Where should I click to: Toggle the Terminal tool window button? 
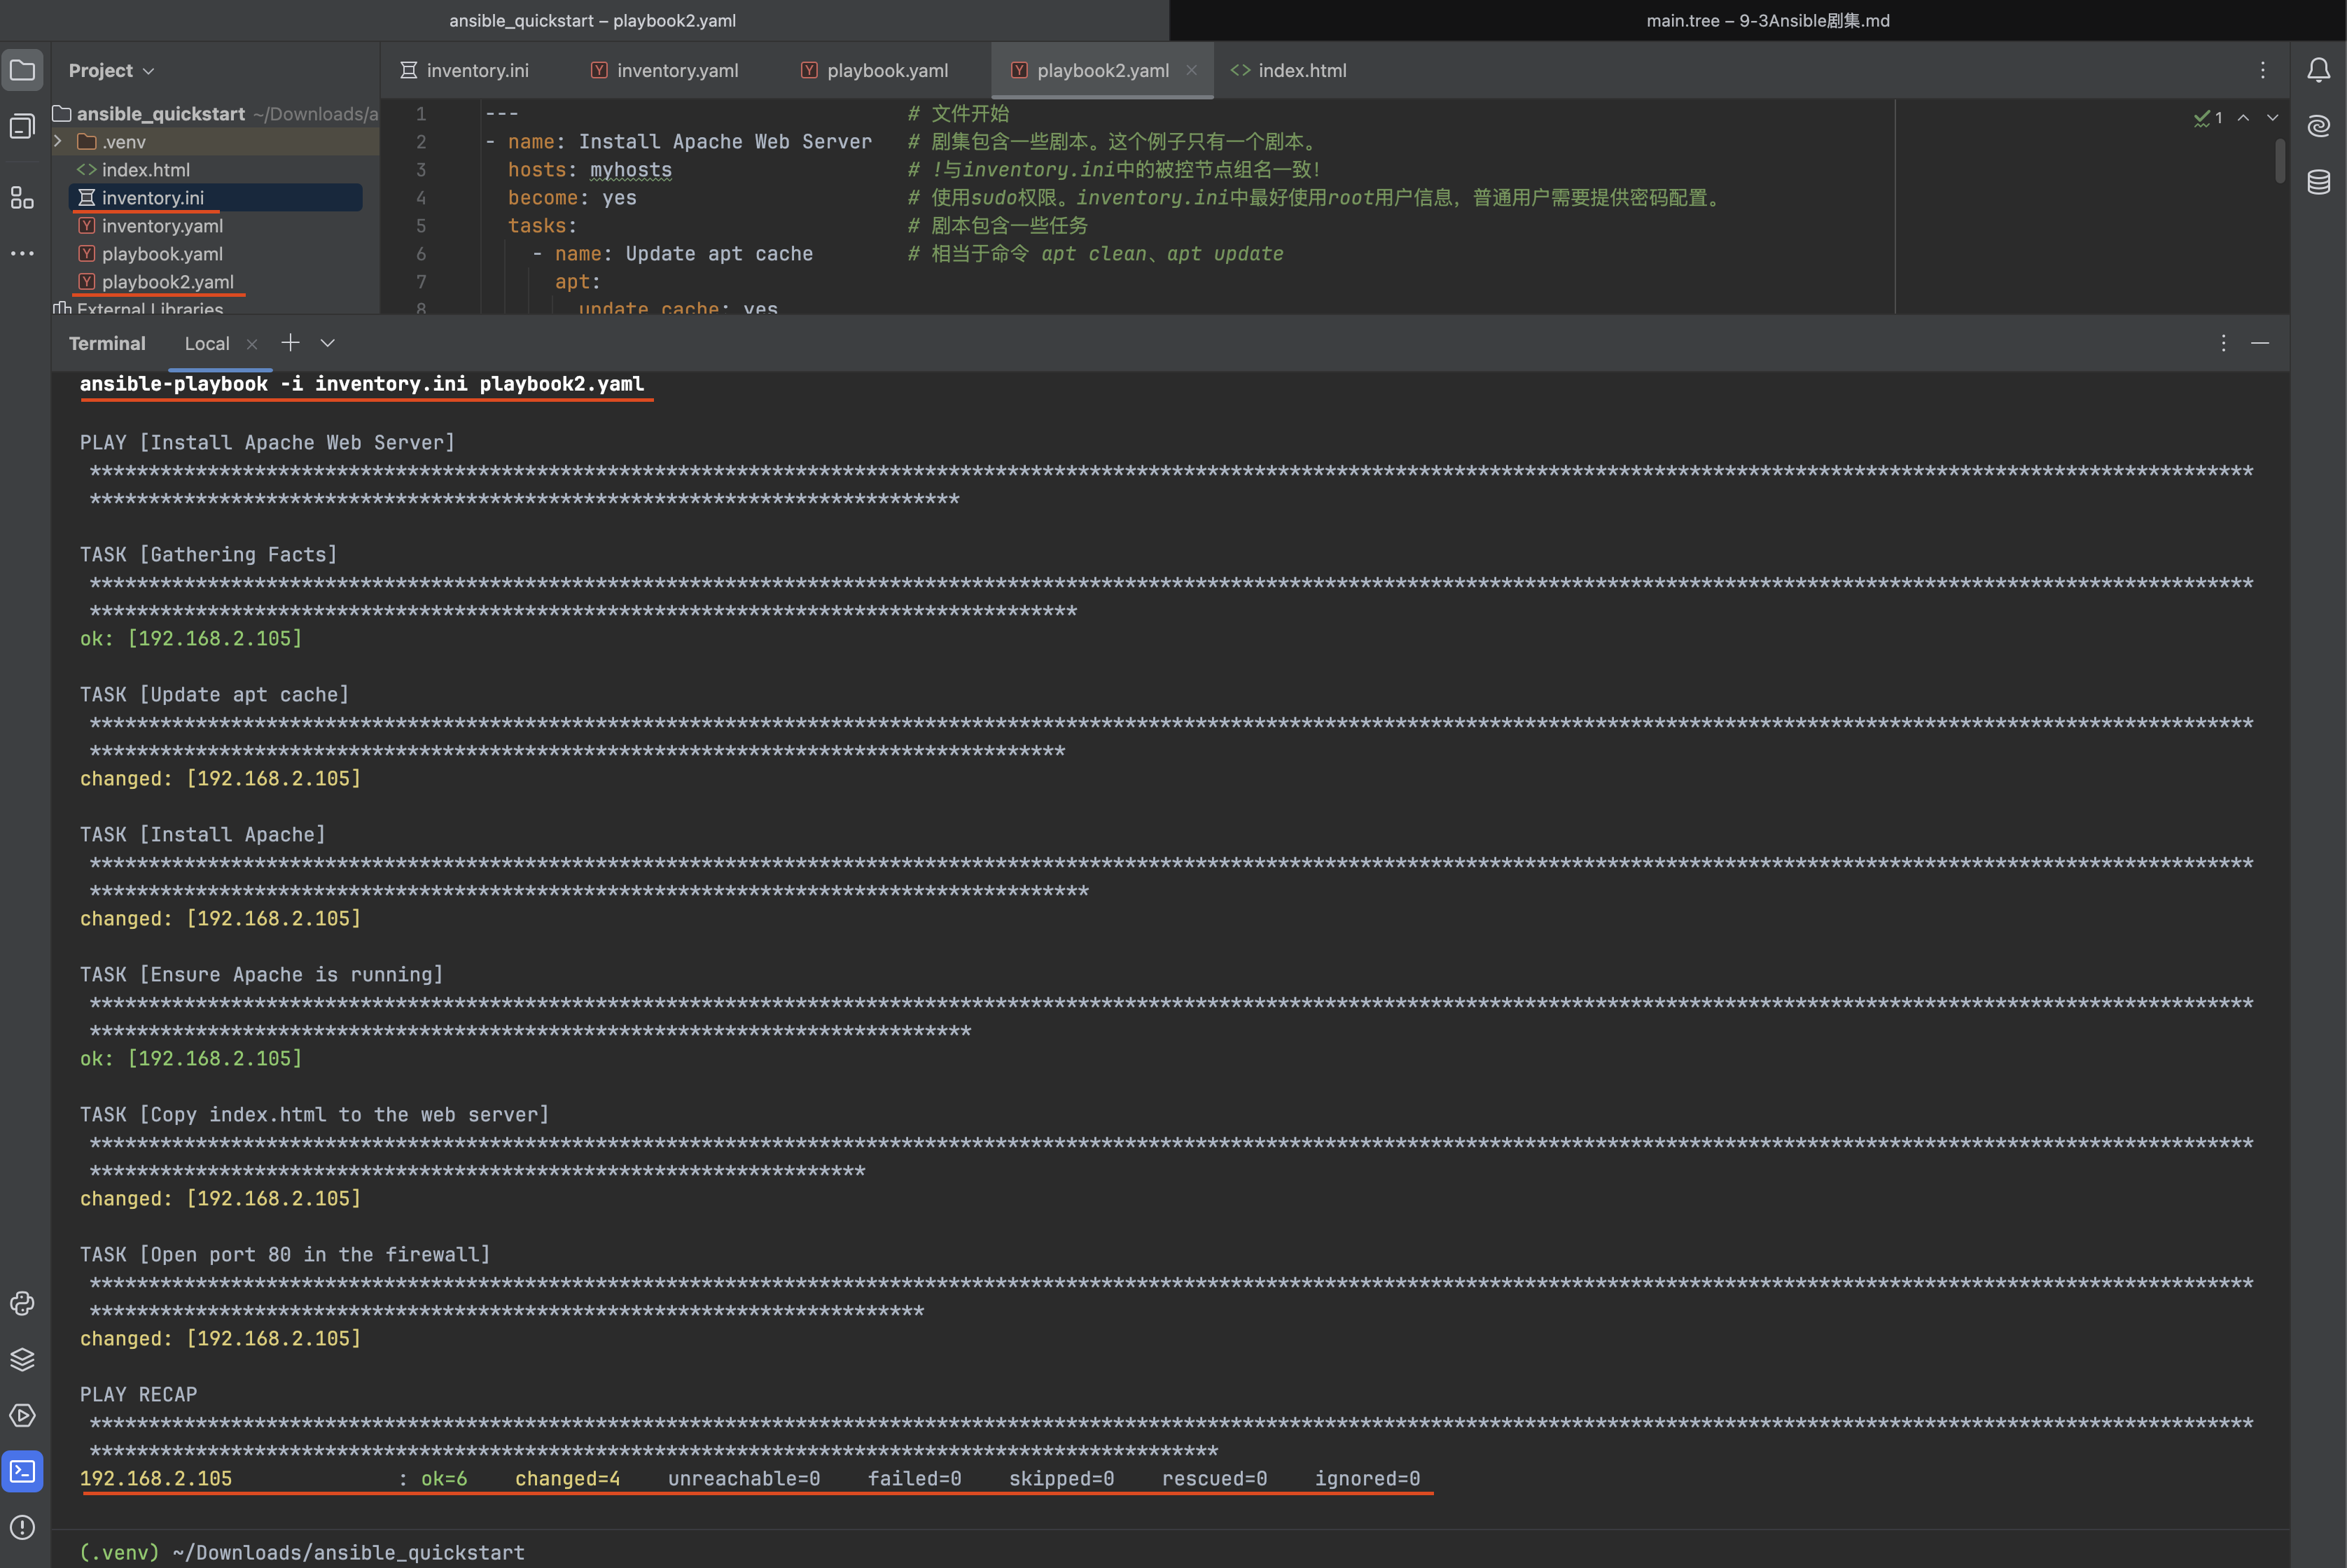tap(22, 1471)
